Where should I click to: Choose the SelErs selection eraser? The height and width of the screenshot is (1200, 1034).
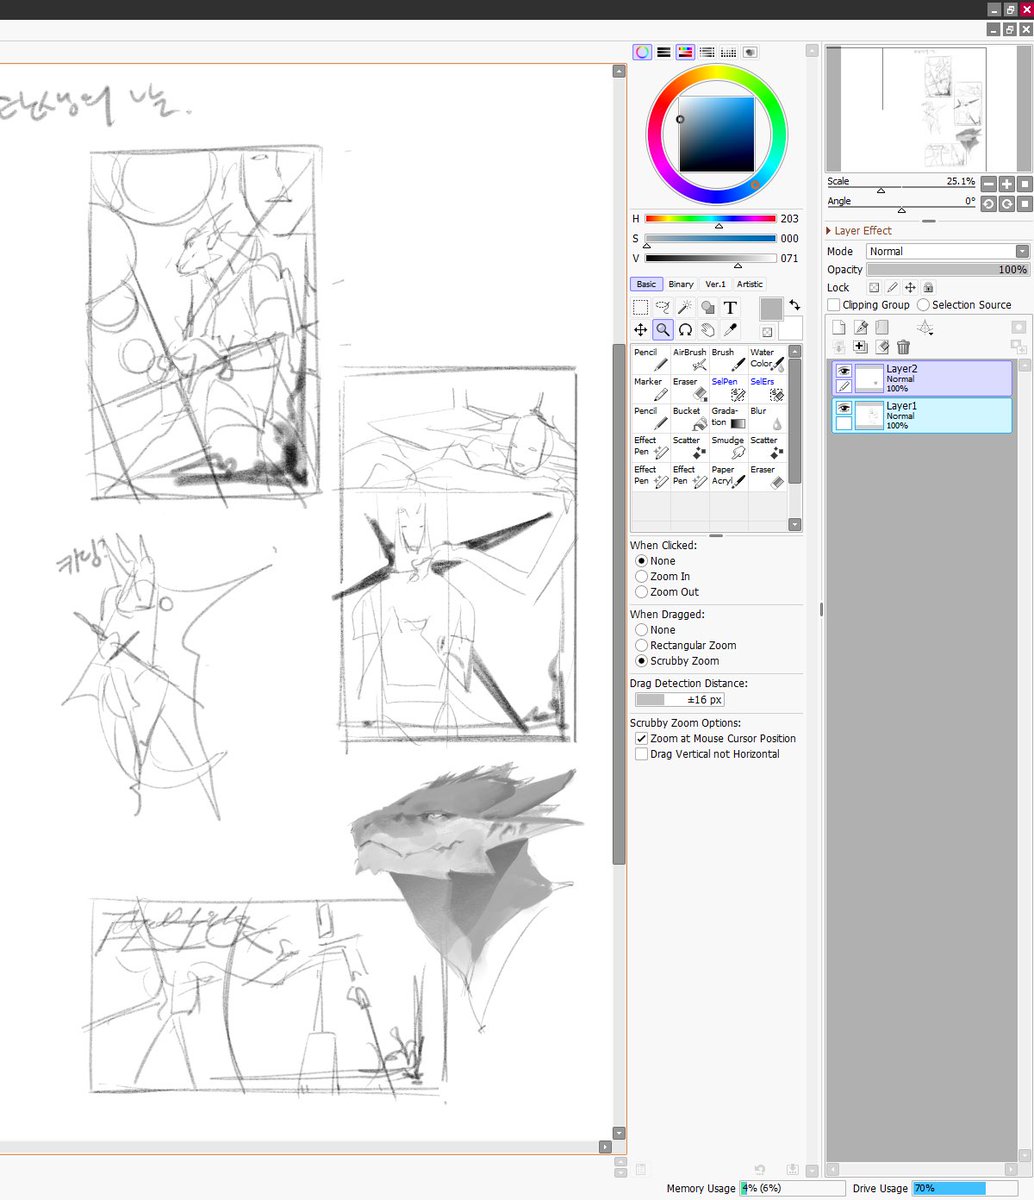(766, 388)
